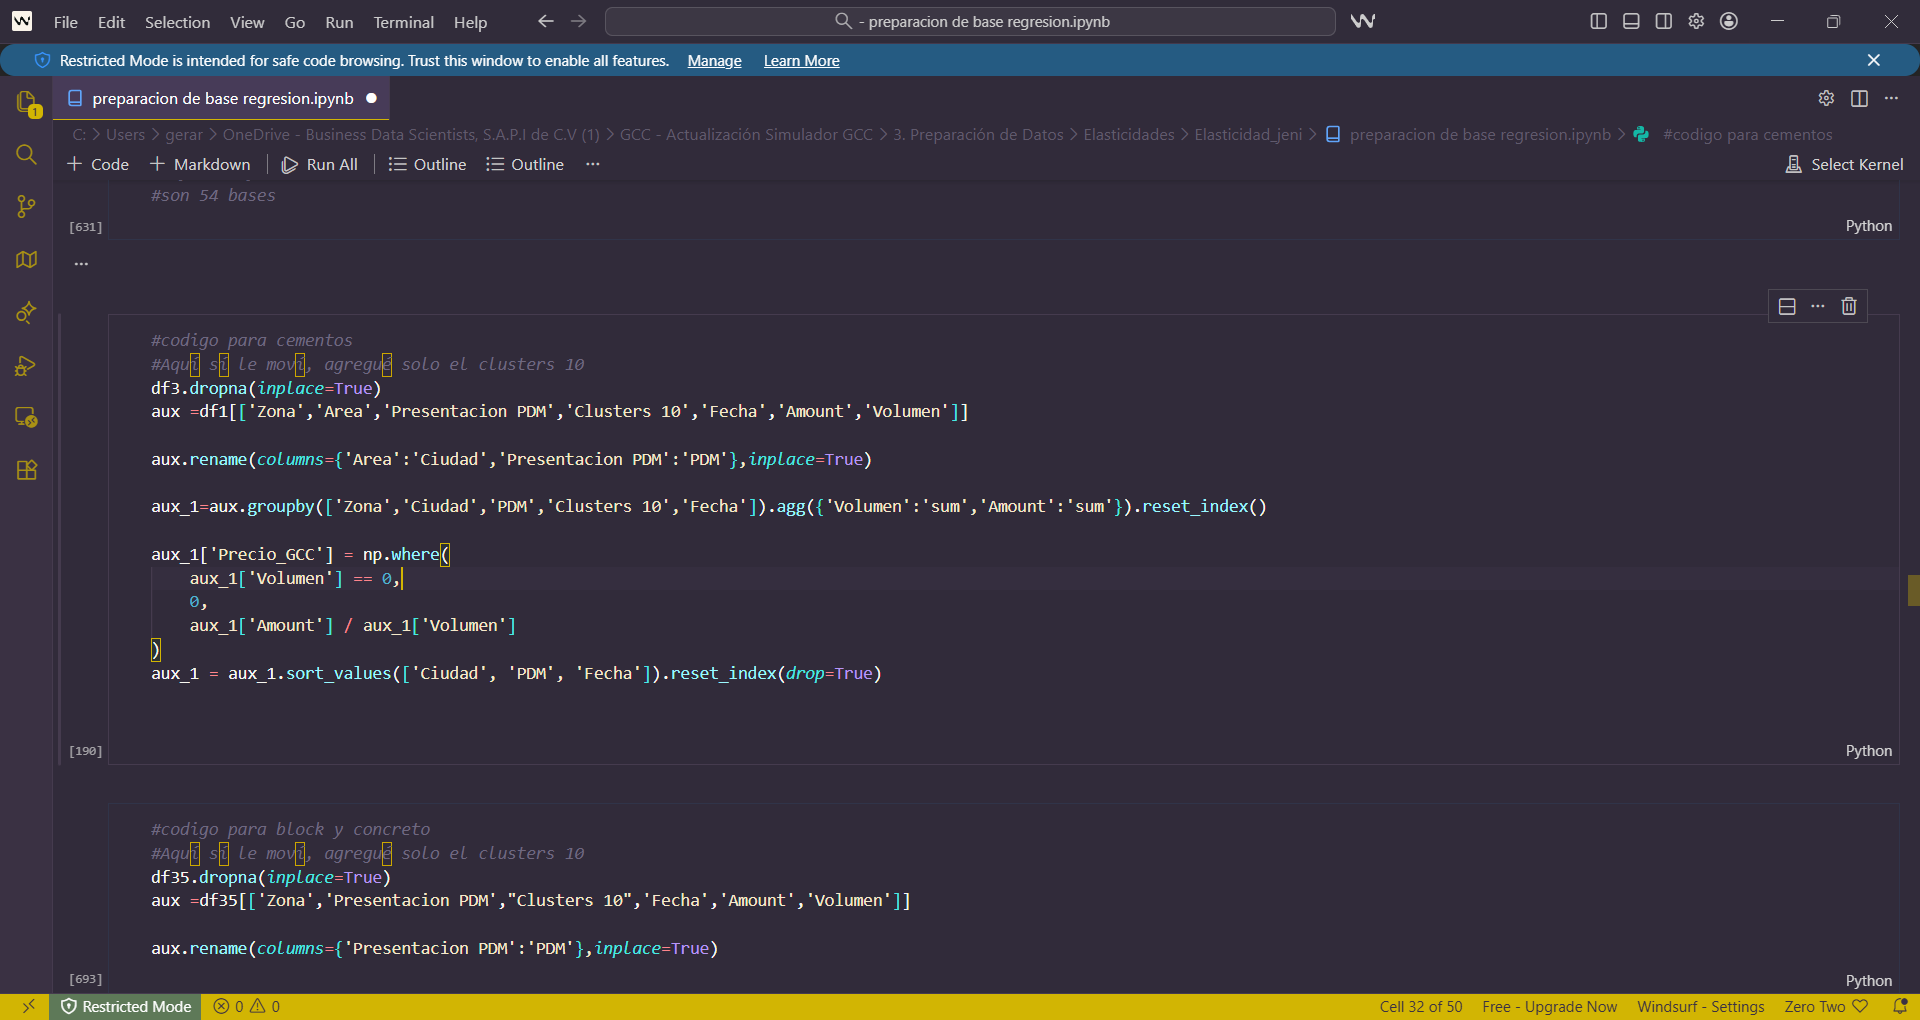Open the Run and Debug view
Image resolution: width=1920 pixels, height=1020 pixels.
coord(27,365)
